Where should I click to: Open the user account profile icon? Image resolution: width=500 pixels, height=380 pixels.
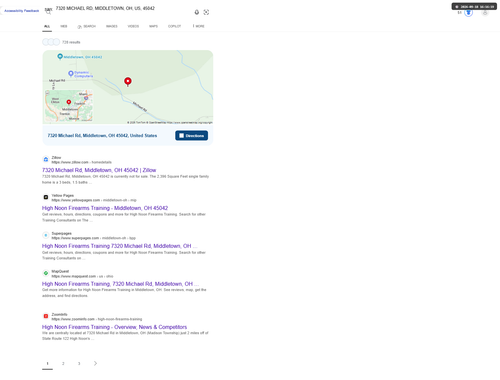[485, 13]
